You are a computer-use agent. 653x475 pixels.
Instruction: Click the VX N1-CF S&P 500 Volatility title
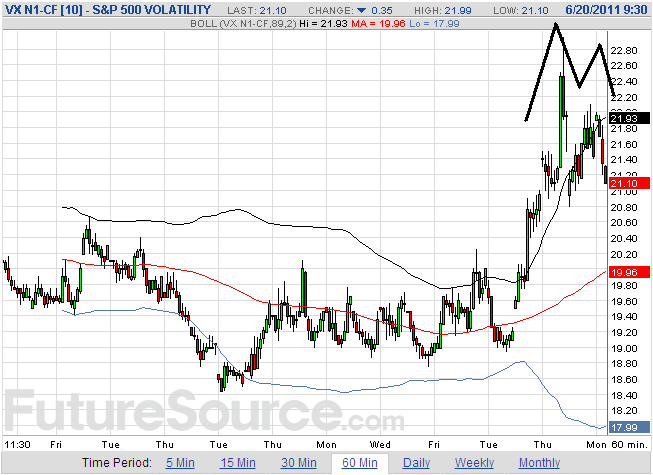pos(108,10)
